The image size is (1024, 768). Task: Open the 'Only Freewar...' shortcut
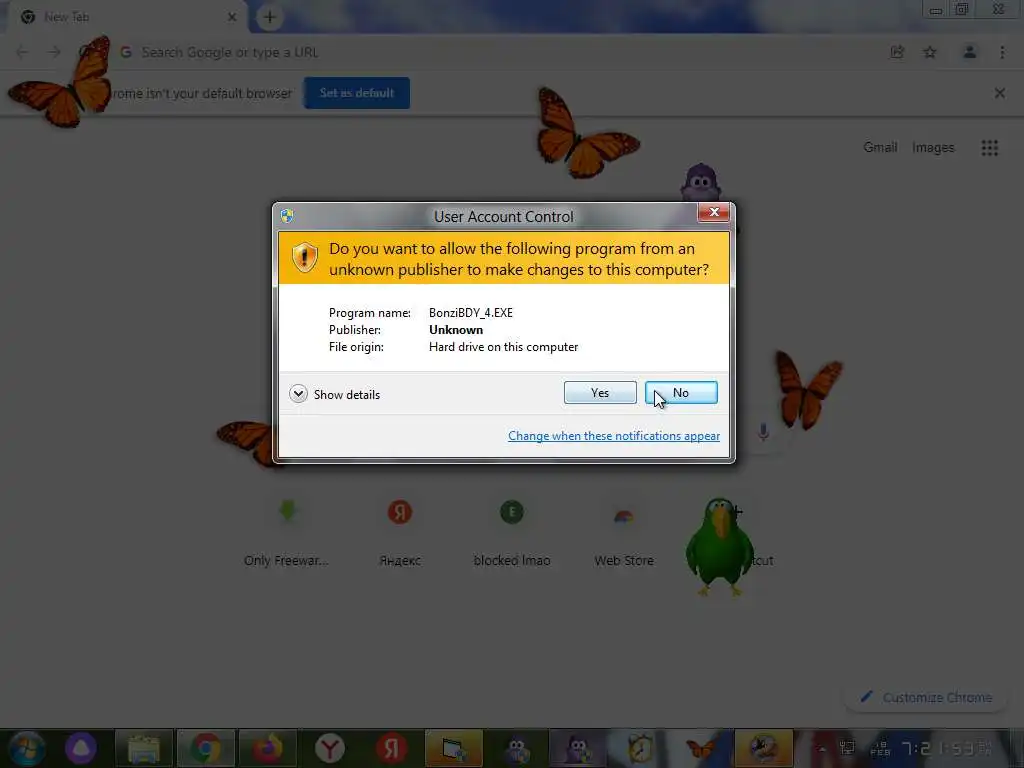tap(287, 532)
